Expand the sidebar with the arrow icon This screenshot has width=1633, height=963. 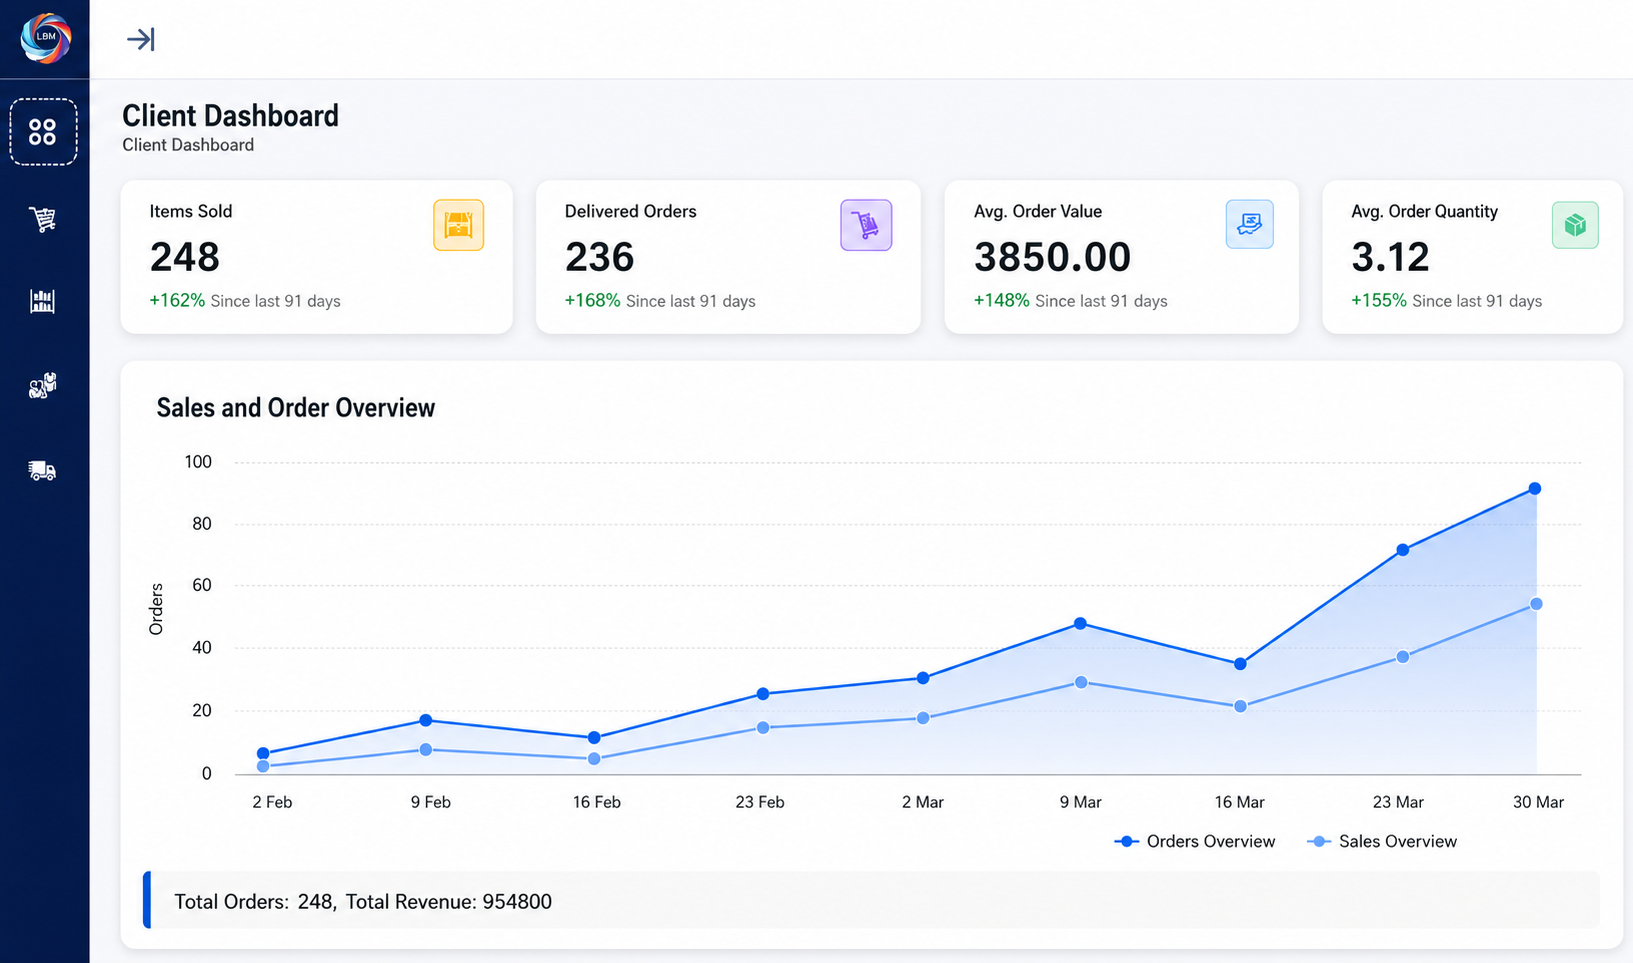[x=141, y=39]
